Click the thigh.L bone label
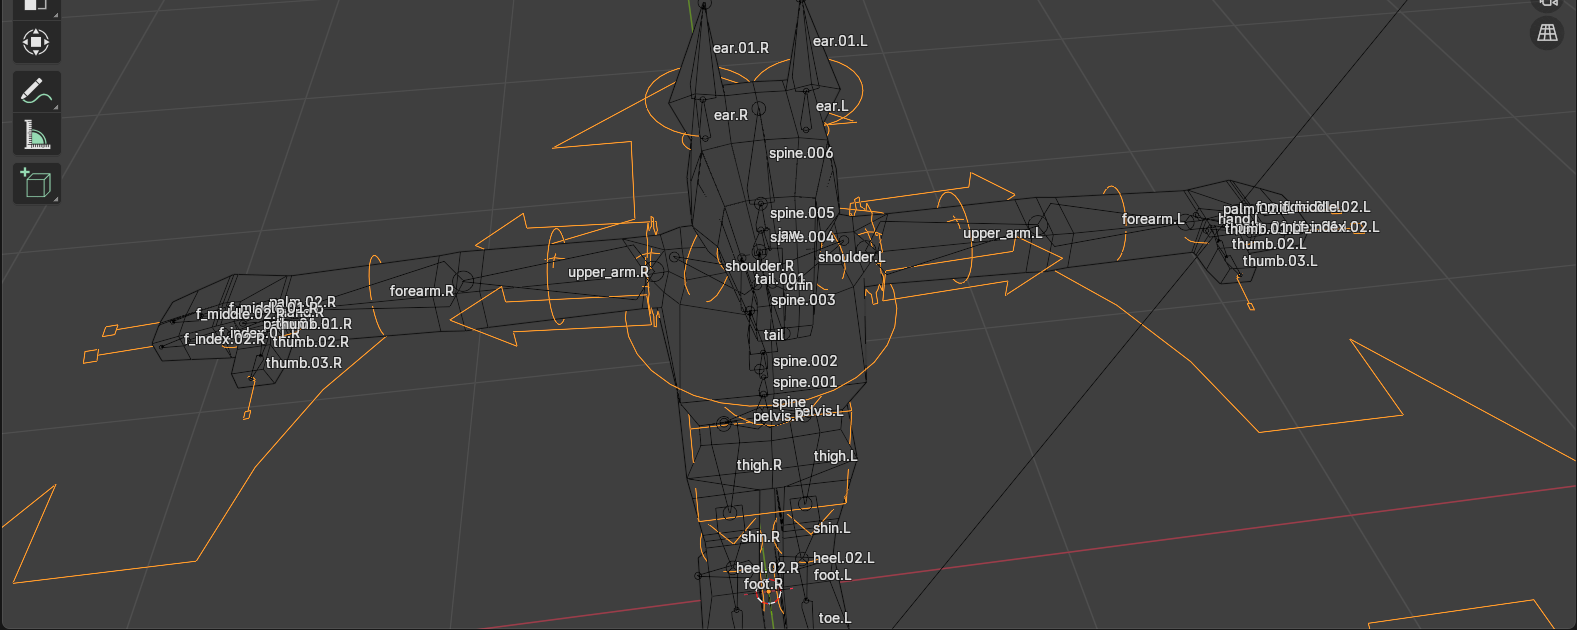The width and height of the screenshot is (1577, 630). pos(835,456)
